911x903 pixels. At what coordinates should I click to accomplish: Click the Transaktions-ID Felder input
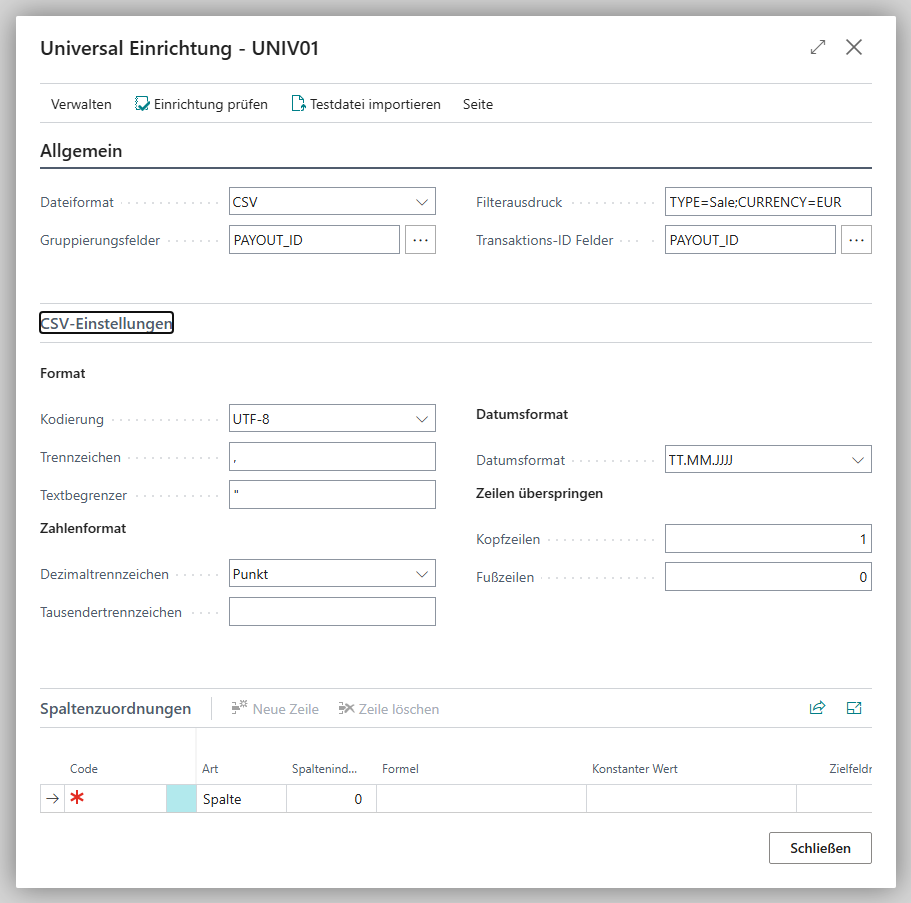(x=750, y=240)
